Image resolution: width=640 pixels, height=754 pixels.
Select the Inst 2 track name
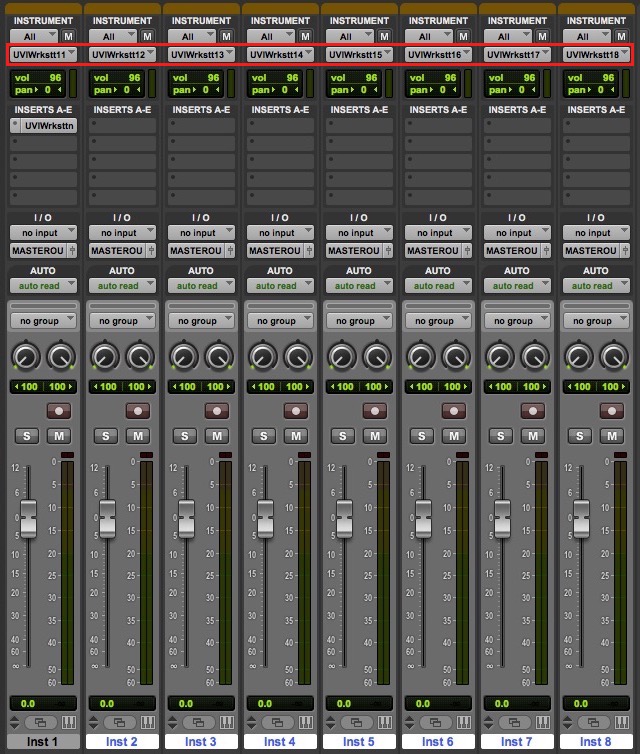[x=122, y=741]
